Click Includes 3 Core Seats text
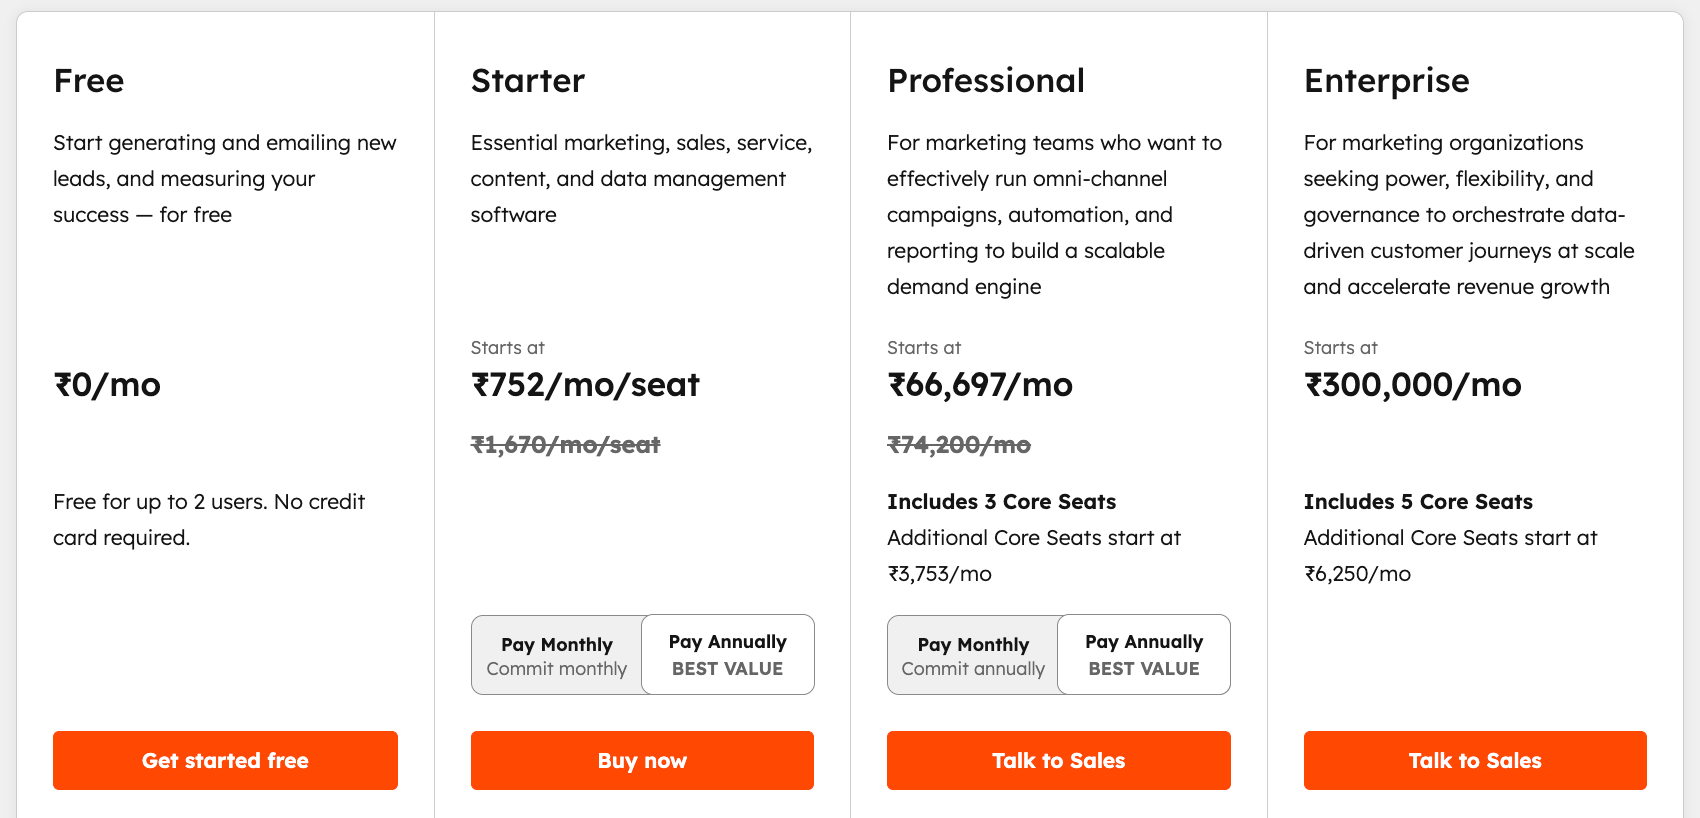Screen dimensions: 1700x818 coord(1001,501)
